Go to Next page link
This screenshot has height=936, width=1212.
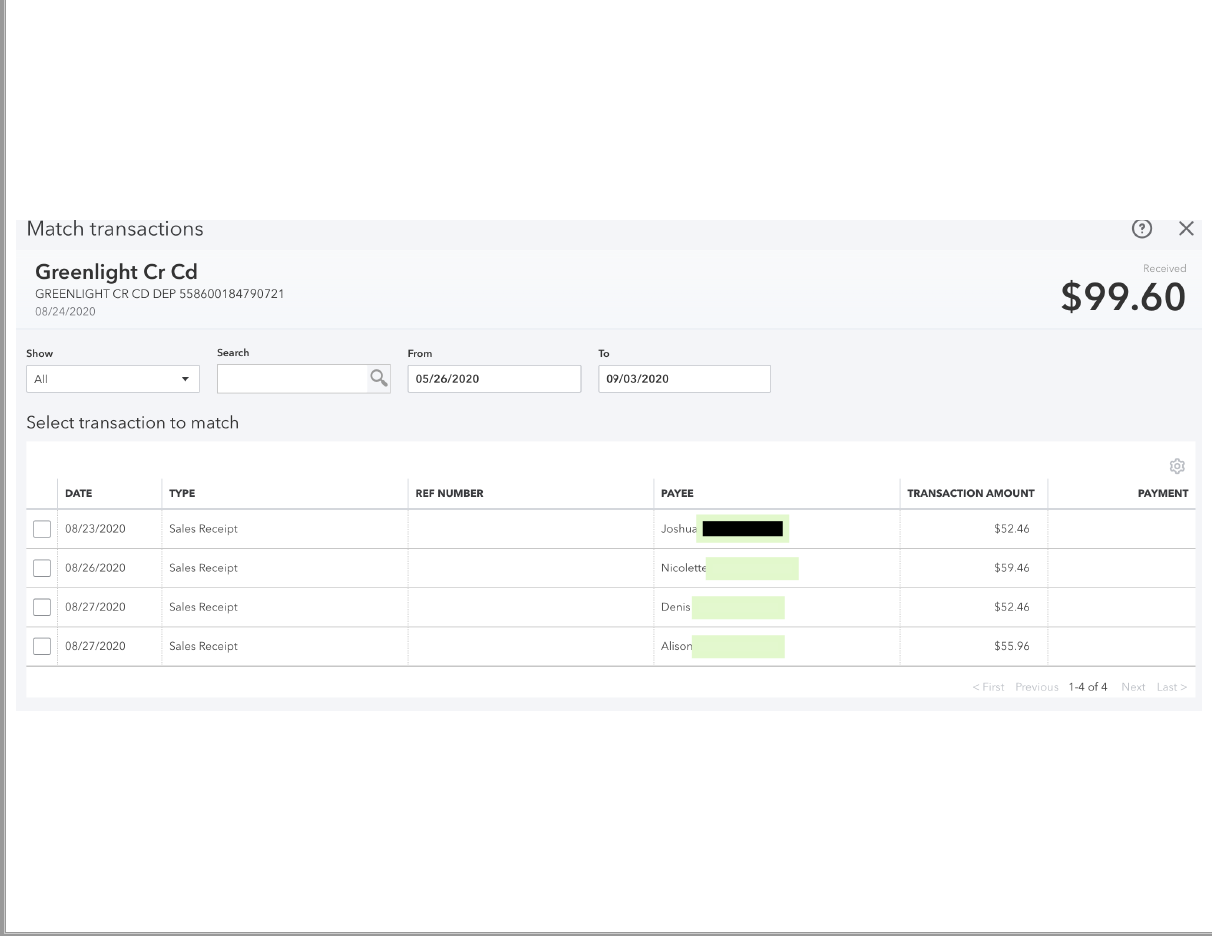tap(1133, 687)
